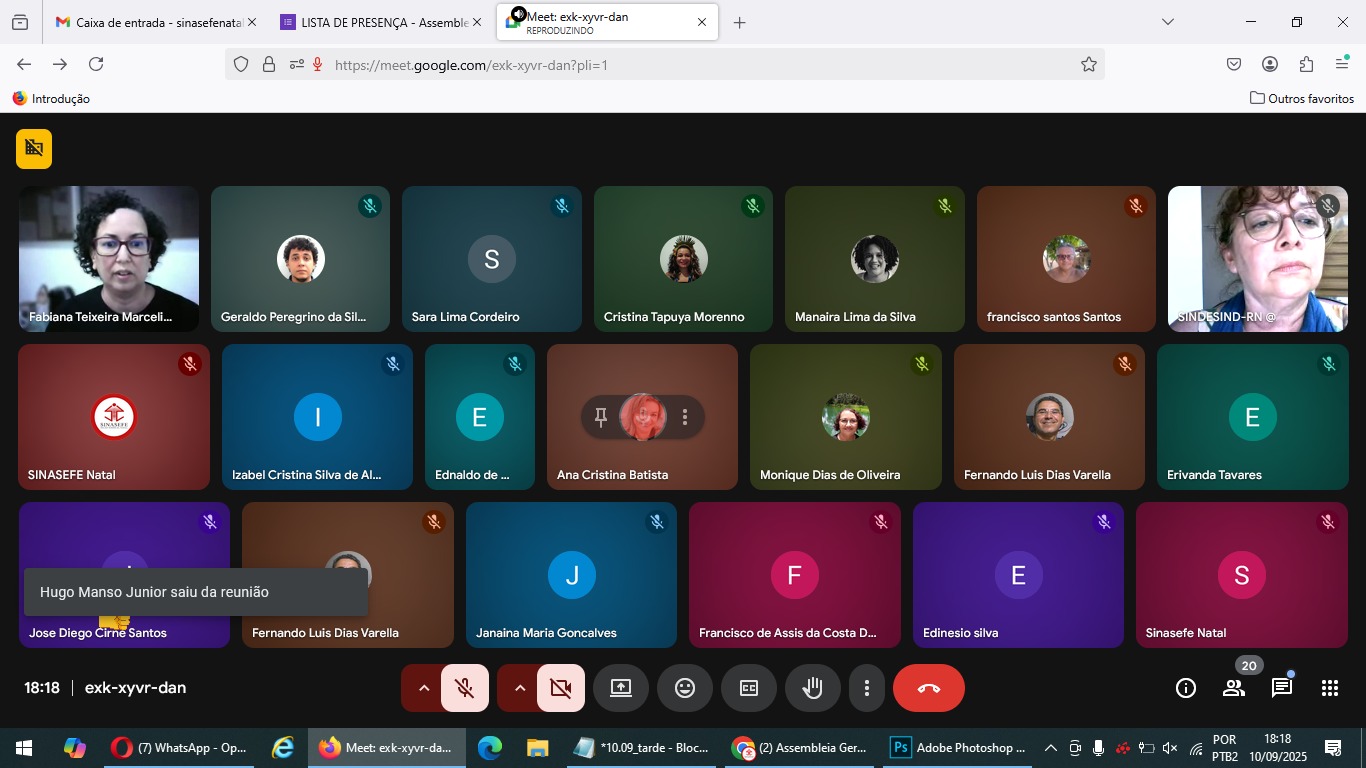Open the Firefox account icon
Screen dimensions: 1366x768
coord(1270,64)
